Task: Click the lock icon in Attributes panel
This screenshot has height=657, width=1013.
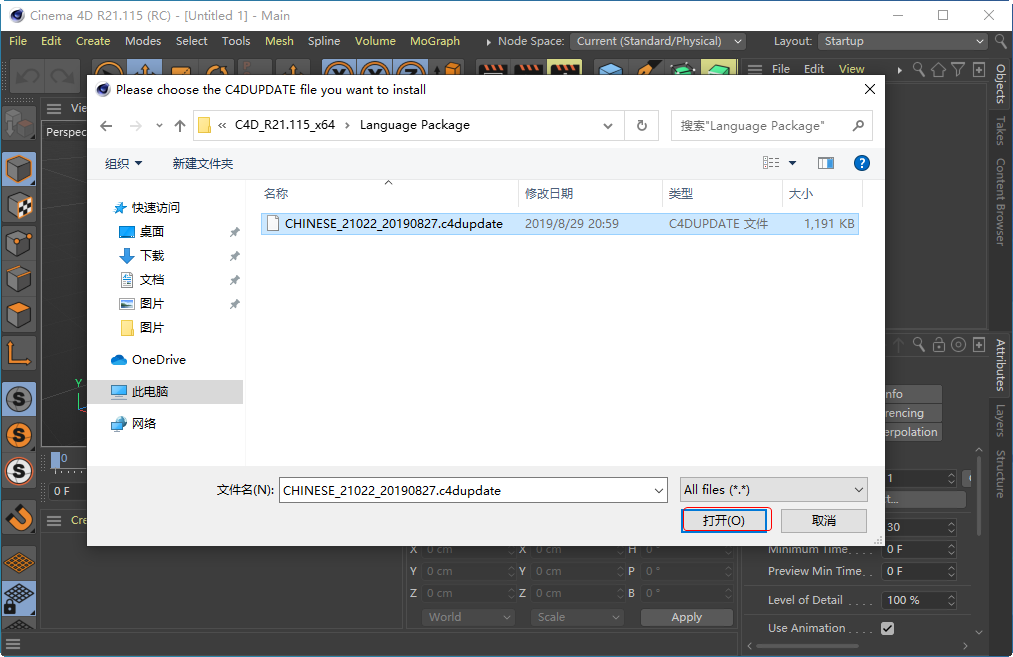Action: coord(938,345)
